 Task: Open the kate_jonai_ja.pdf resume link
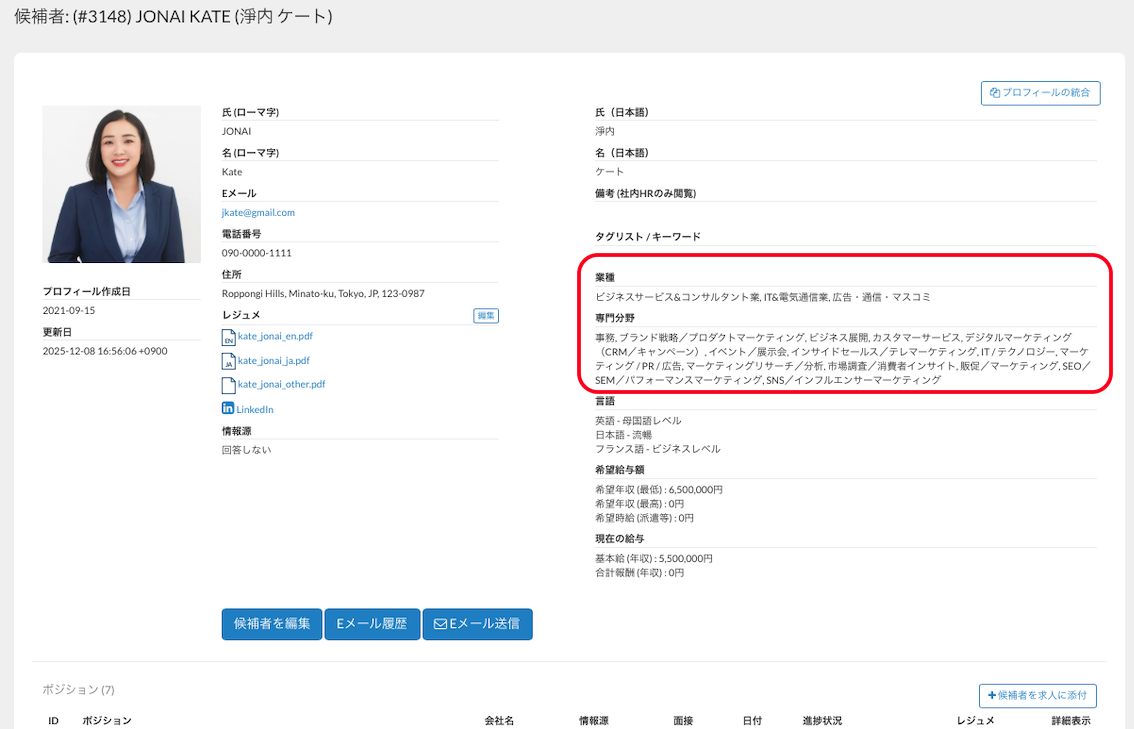pyautogui.click(x=274, y=361)
